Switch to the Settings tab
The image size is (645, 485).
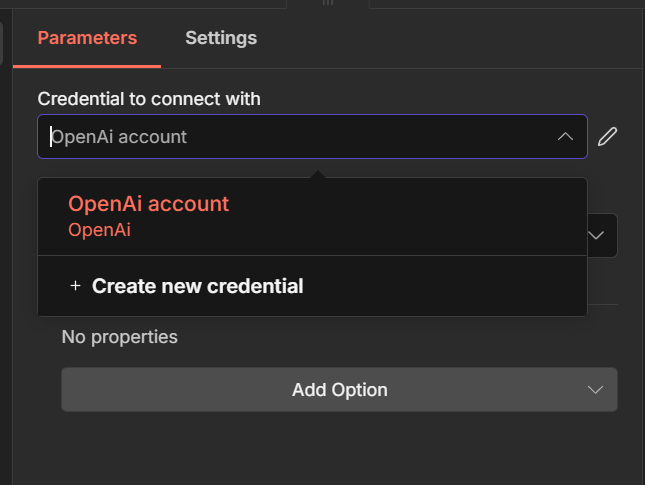click(x=221, y=38)
